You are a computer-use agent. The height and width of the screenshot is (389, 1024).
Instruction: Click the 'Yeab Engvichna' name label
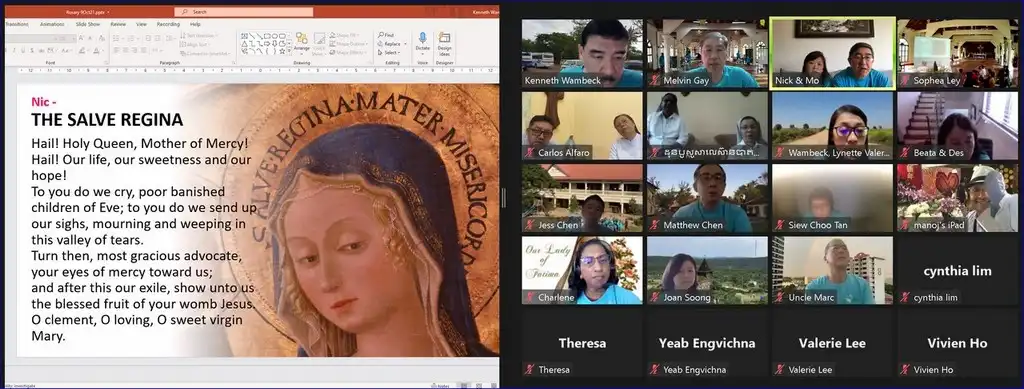(x=694, y=369)
